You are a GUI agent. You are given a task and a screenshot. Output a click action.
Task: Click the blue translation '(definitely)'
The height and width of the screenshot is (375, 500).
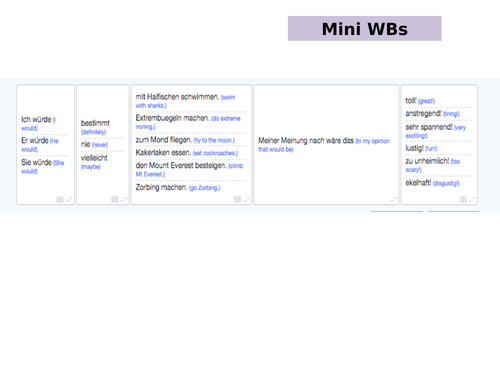[93, 132]
